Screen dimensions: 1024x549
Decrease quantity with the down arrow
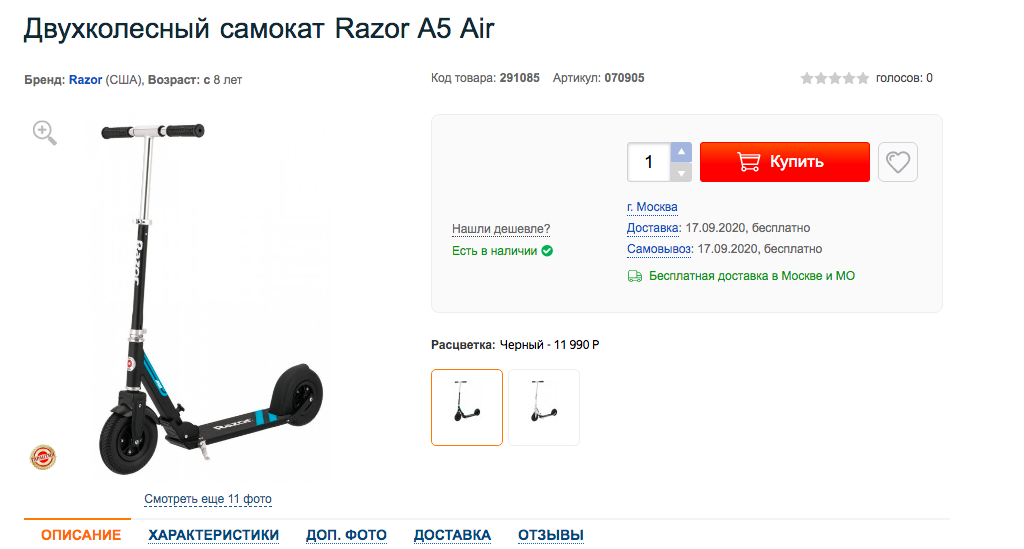(681, 172)
